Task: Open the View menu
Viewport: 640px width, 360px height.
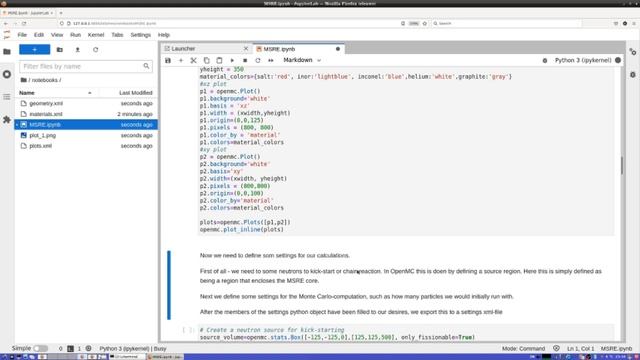Action: (x=57, y=35)
